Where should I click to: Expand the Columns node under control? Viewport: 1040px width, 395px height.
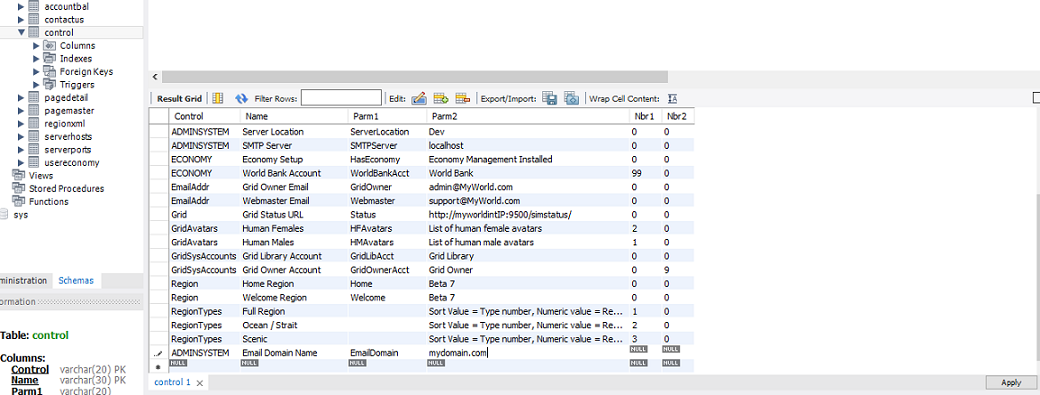36,46
